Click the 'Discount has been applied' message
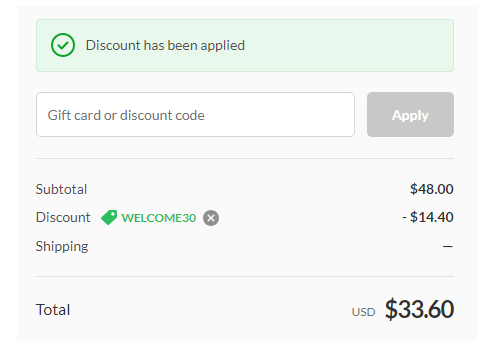The height and width of the screenshot is (361, 500). [165, 45]
